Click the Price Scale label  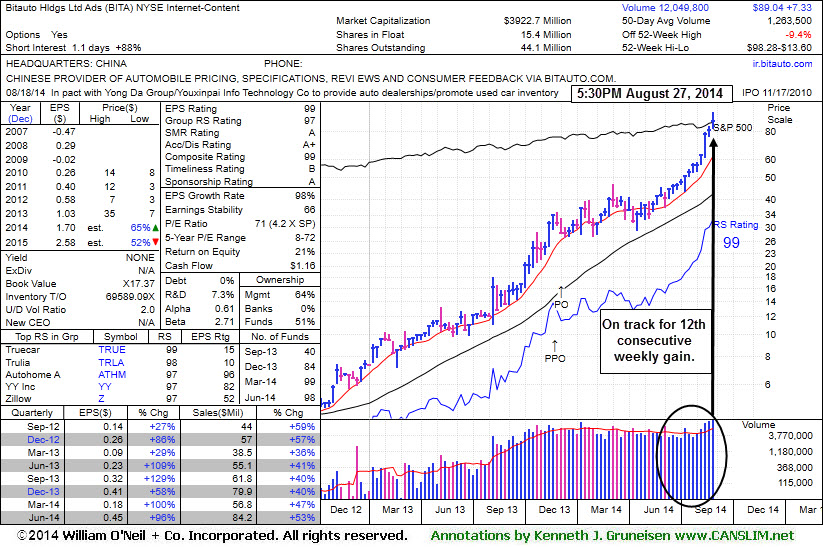tap(779, 114)
